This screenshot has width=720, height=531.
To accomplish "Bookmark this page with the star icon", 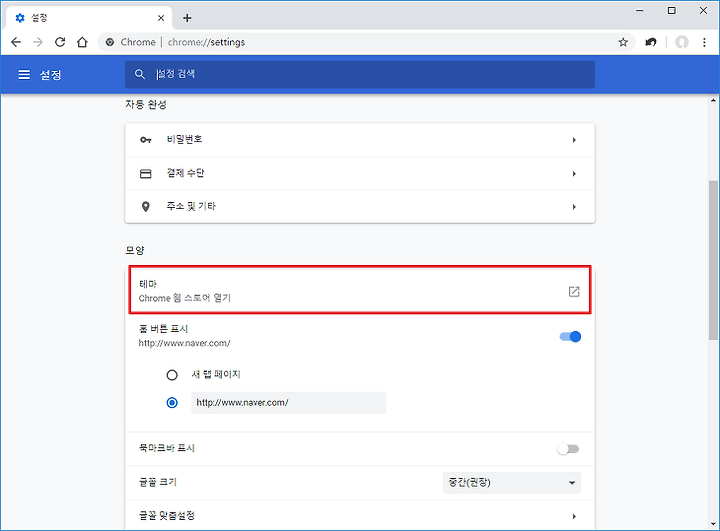I will 623,42.
